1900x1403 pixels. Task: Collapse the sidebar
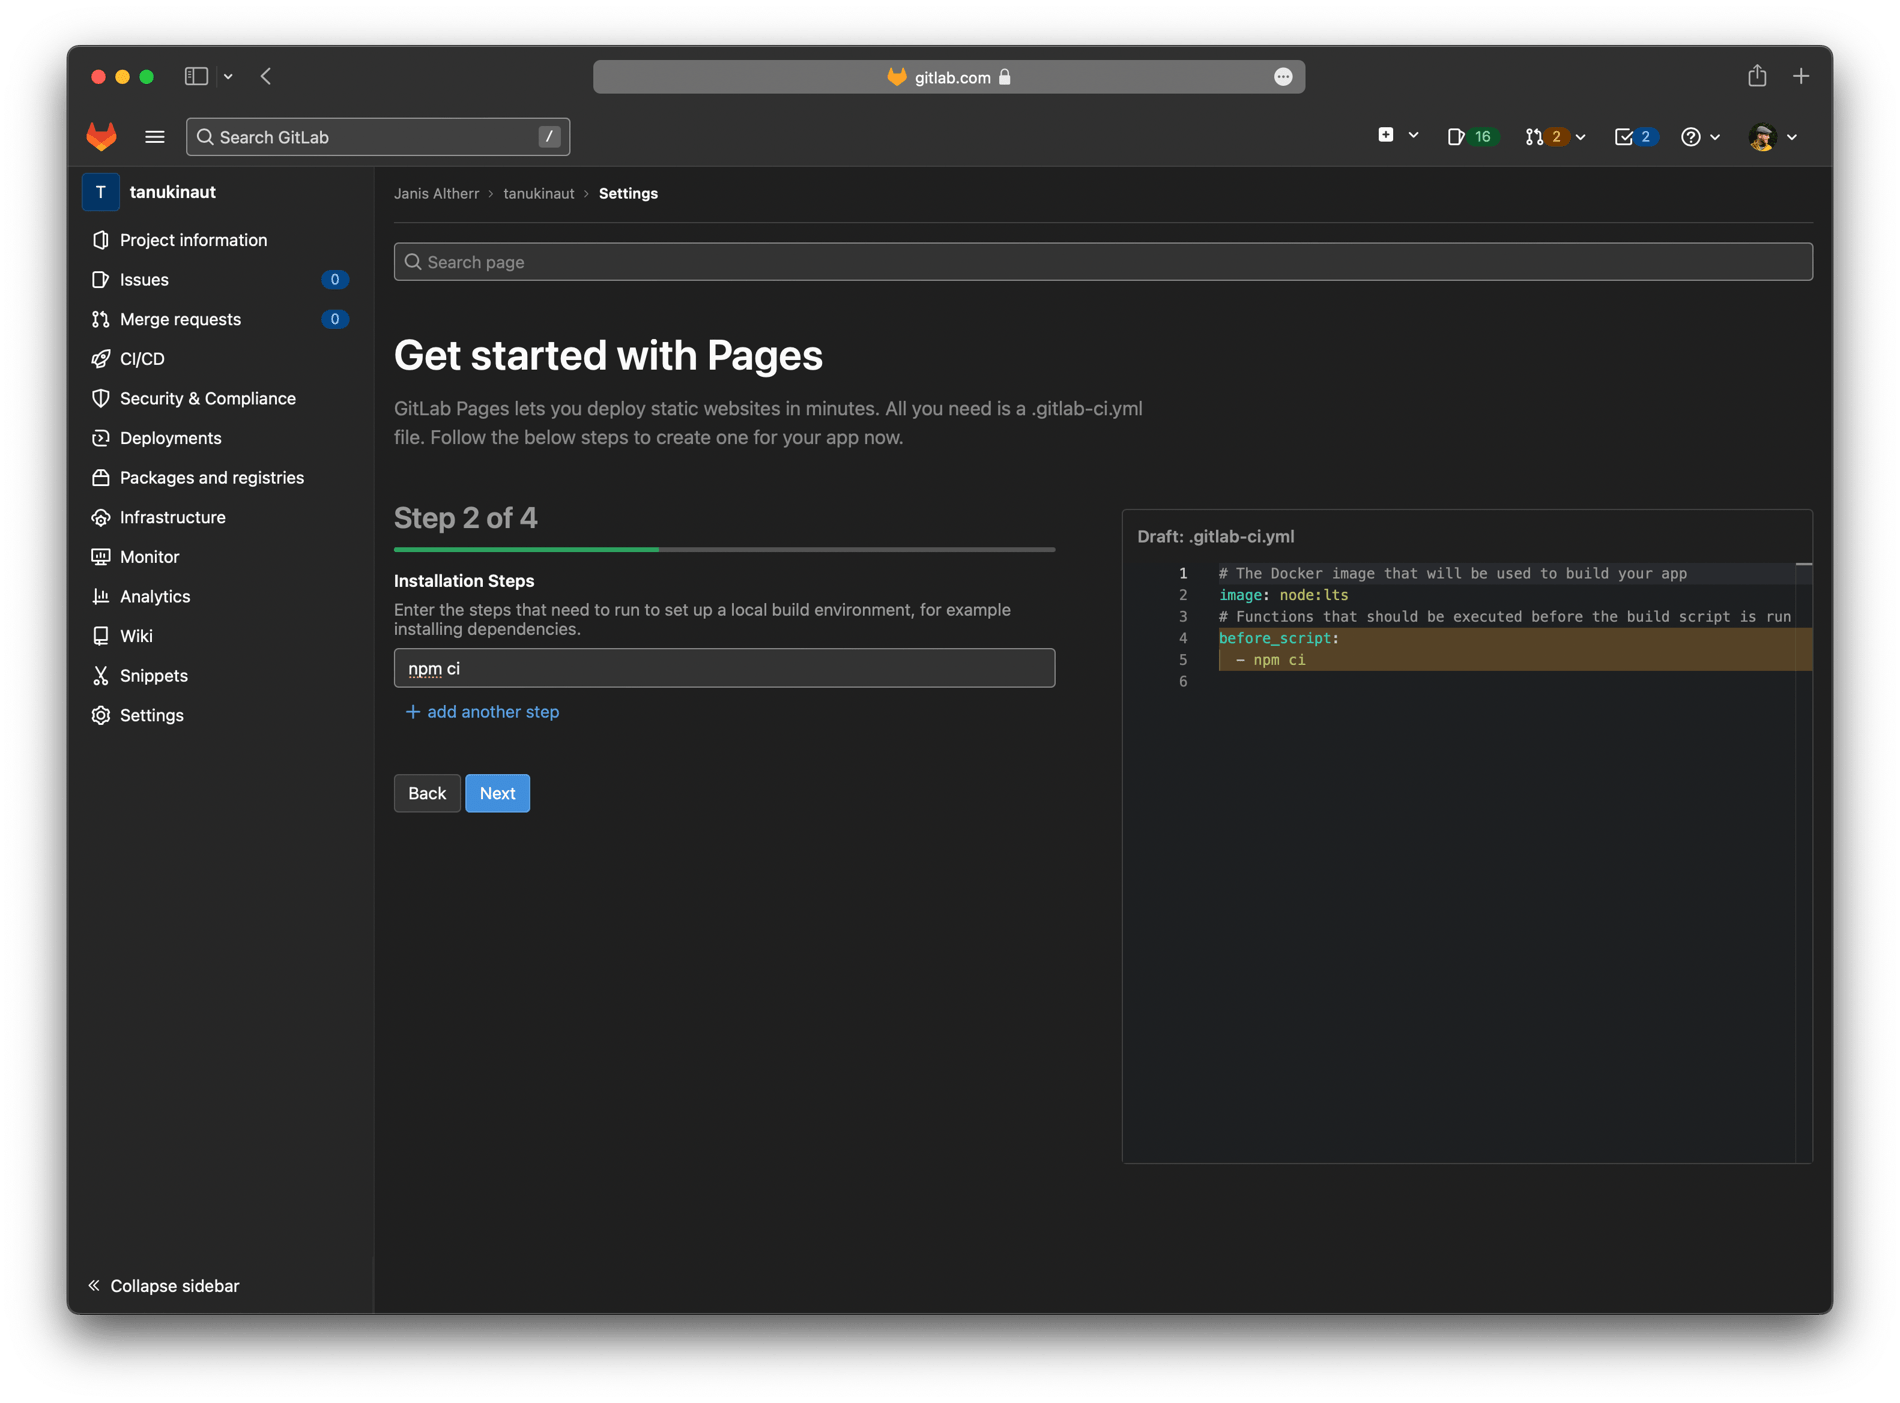click(x=163, y=1285)
